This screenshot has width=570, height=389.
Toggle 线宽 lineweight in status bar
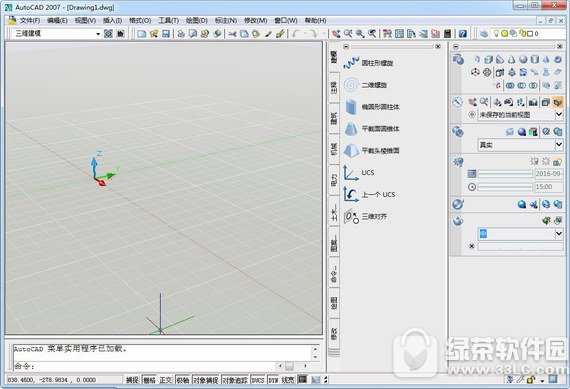coord(288,380)
